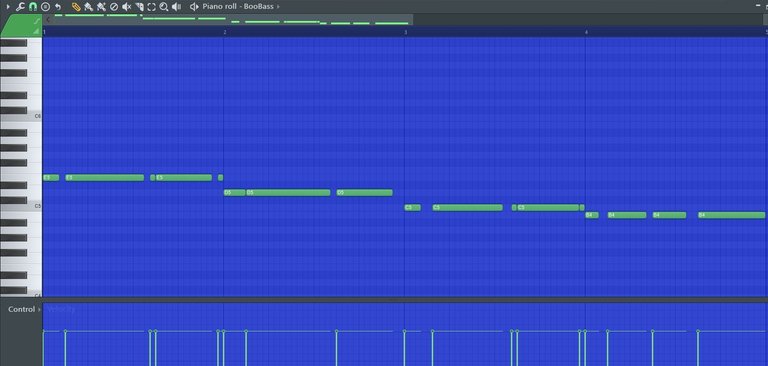Select the Draw pencil tool
This screenshot has height=366, width=768.
click(76, 7)
